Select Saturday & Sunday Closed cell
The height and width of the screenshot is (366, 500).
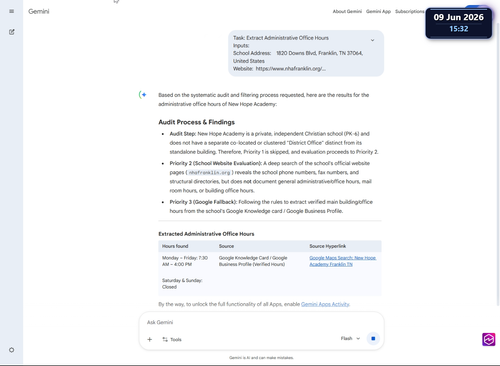pos(182,284)
